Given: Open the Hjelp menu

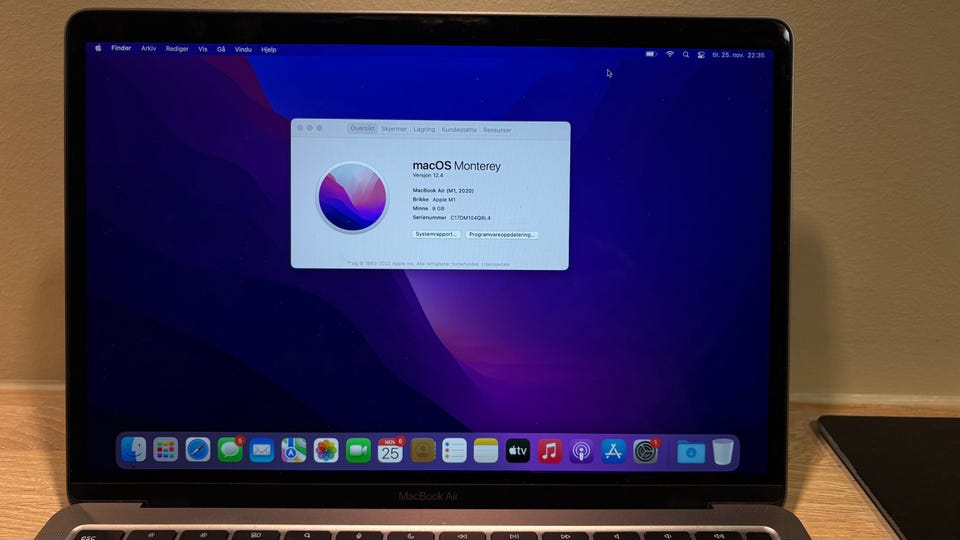Looking at the screenshot, I should tap(269, 50).
